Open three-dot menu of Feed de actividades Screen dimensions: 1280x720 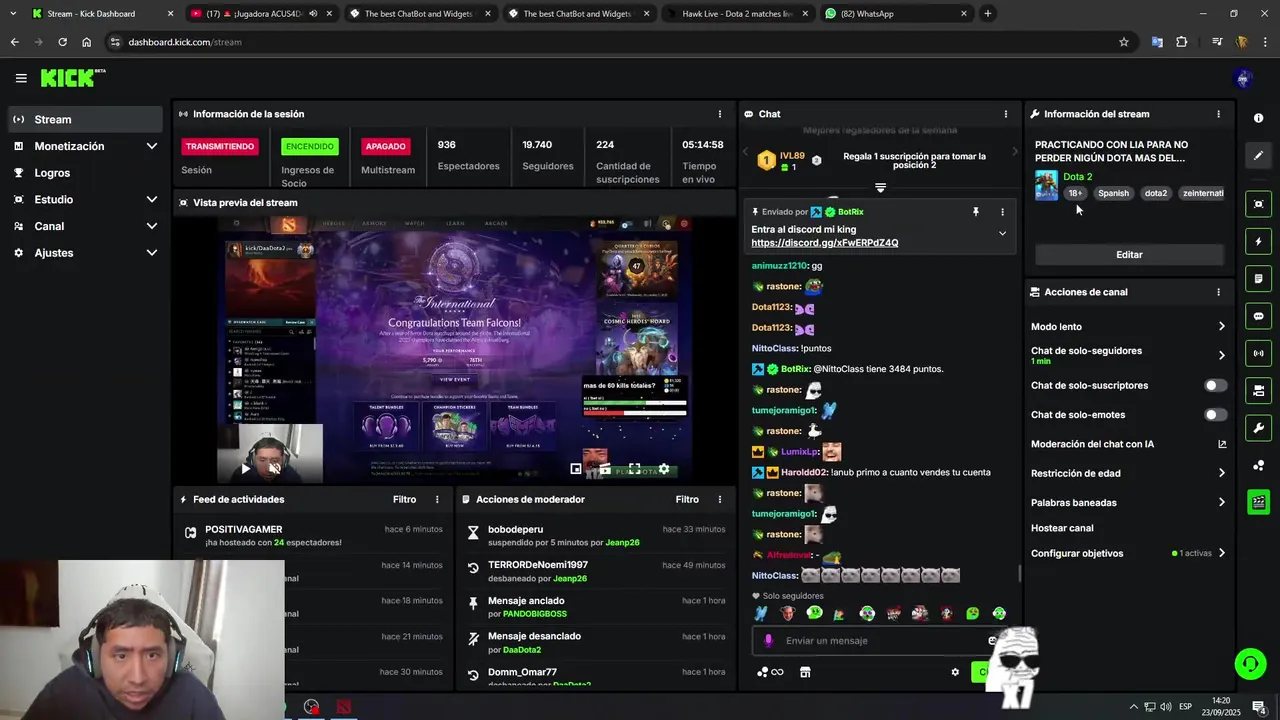pyautogui.click(x=437, y=499)
